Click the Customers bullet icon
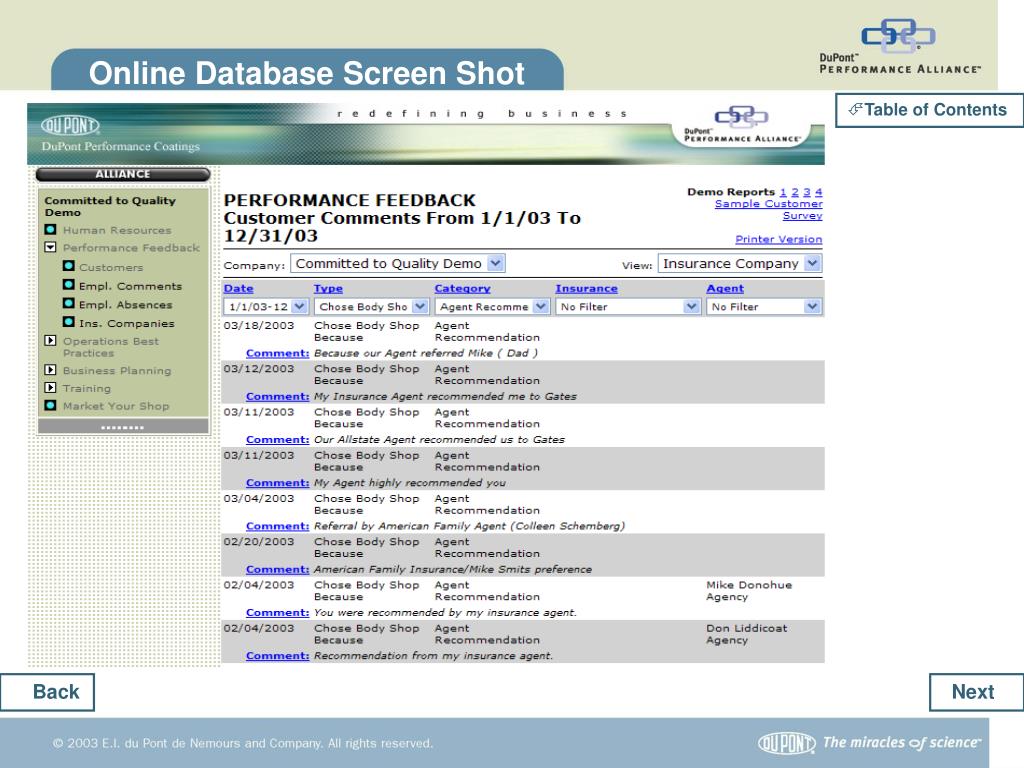Image resolution: width=1024 pixels, height=768 pixels. pos(69,267)
